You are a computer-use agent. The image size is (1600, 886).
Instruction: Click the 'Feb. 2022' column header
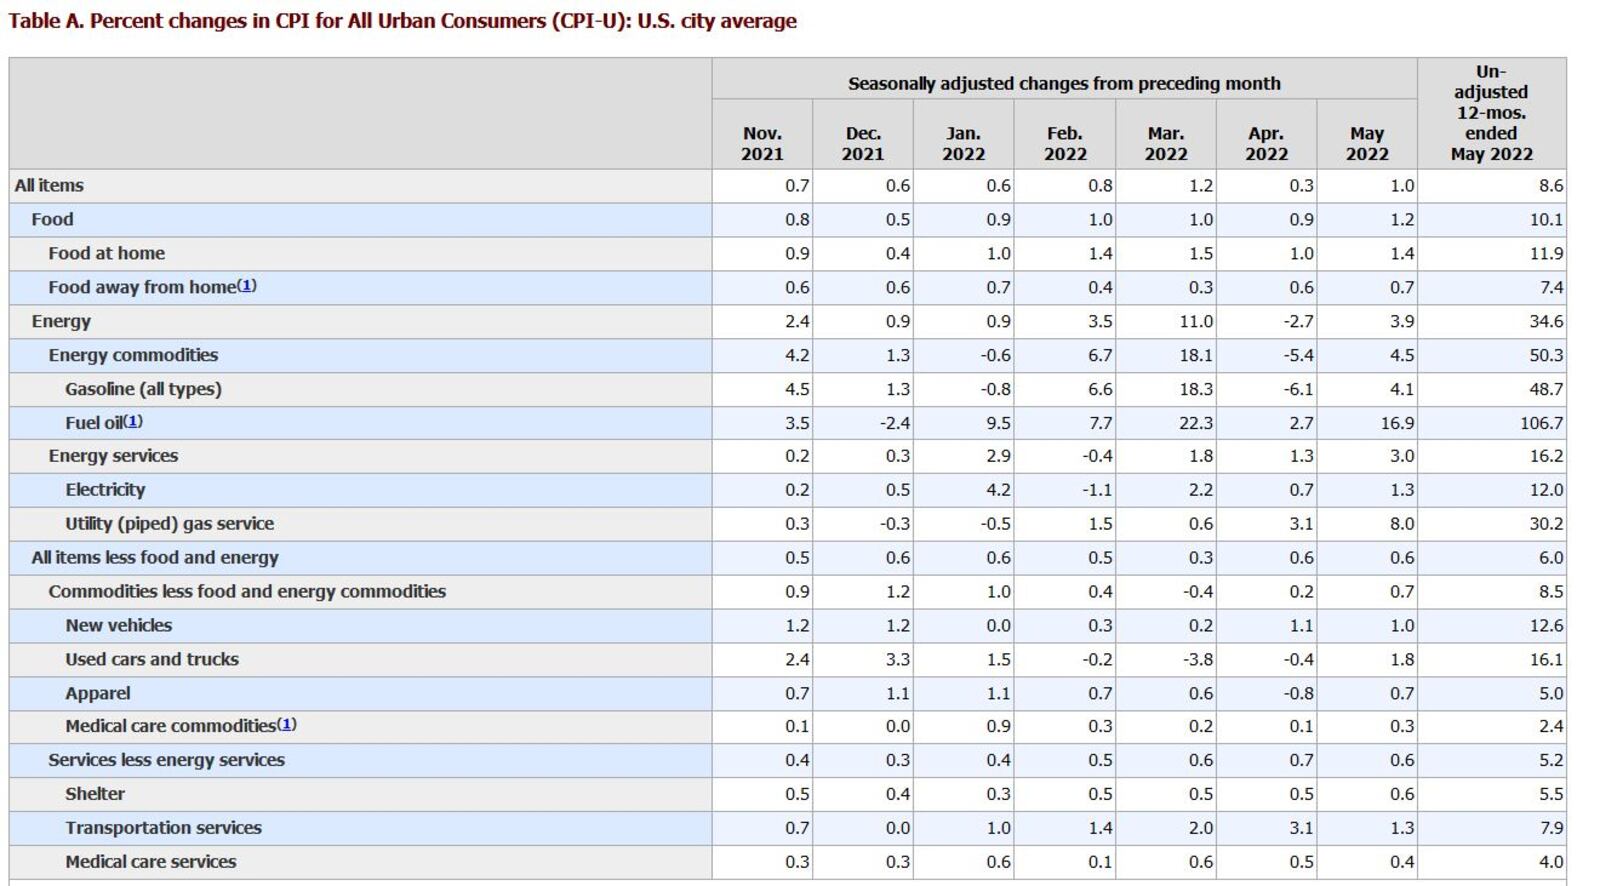coord(1065,144)
